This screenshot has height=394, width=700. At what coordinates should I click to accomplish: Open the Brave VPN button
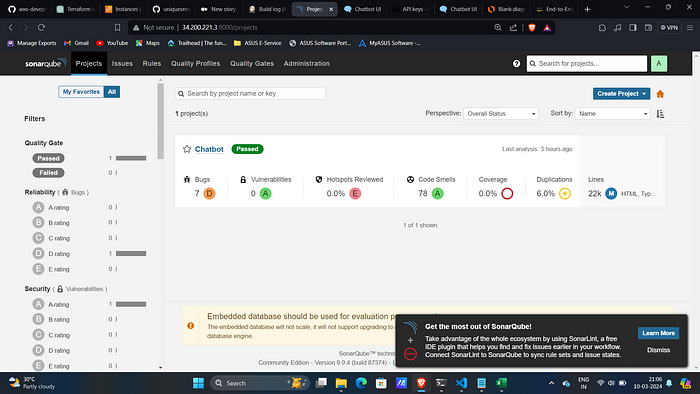click(x=669, y=27)
